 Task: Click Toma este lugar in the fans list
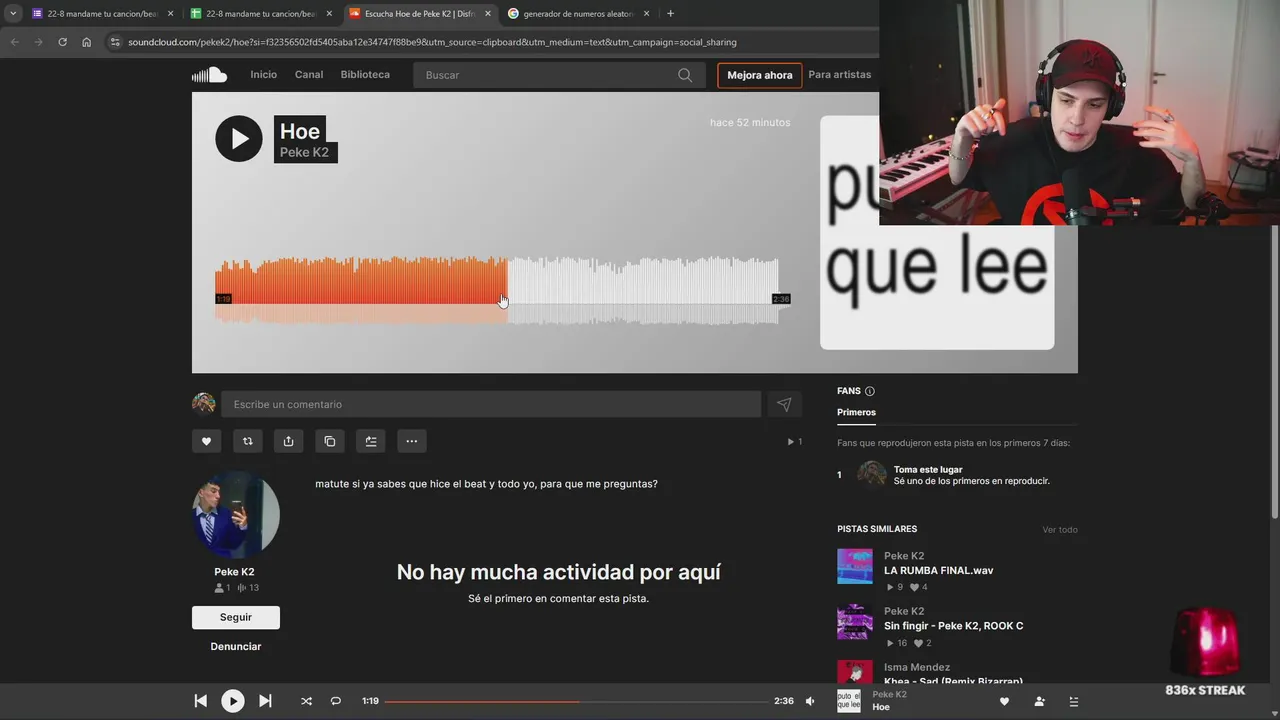tap(928, 469)
